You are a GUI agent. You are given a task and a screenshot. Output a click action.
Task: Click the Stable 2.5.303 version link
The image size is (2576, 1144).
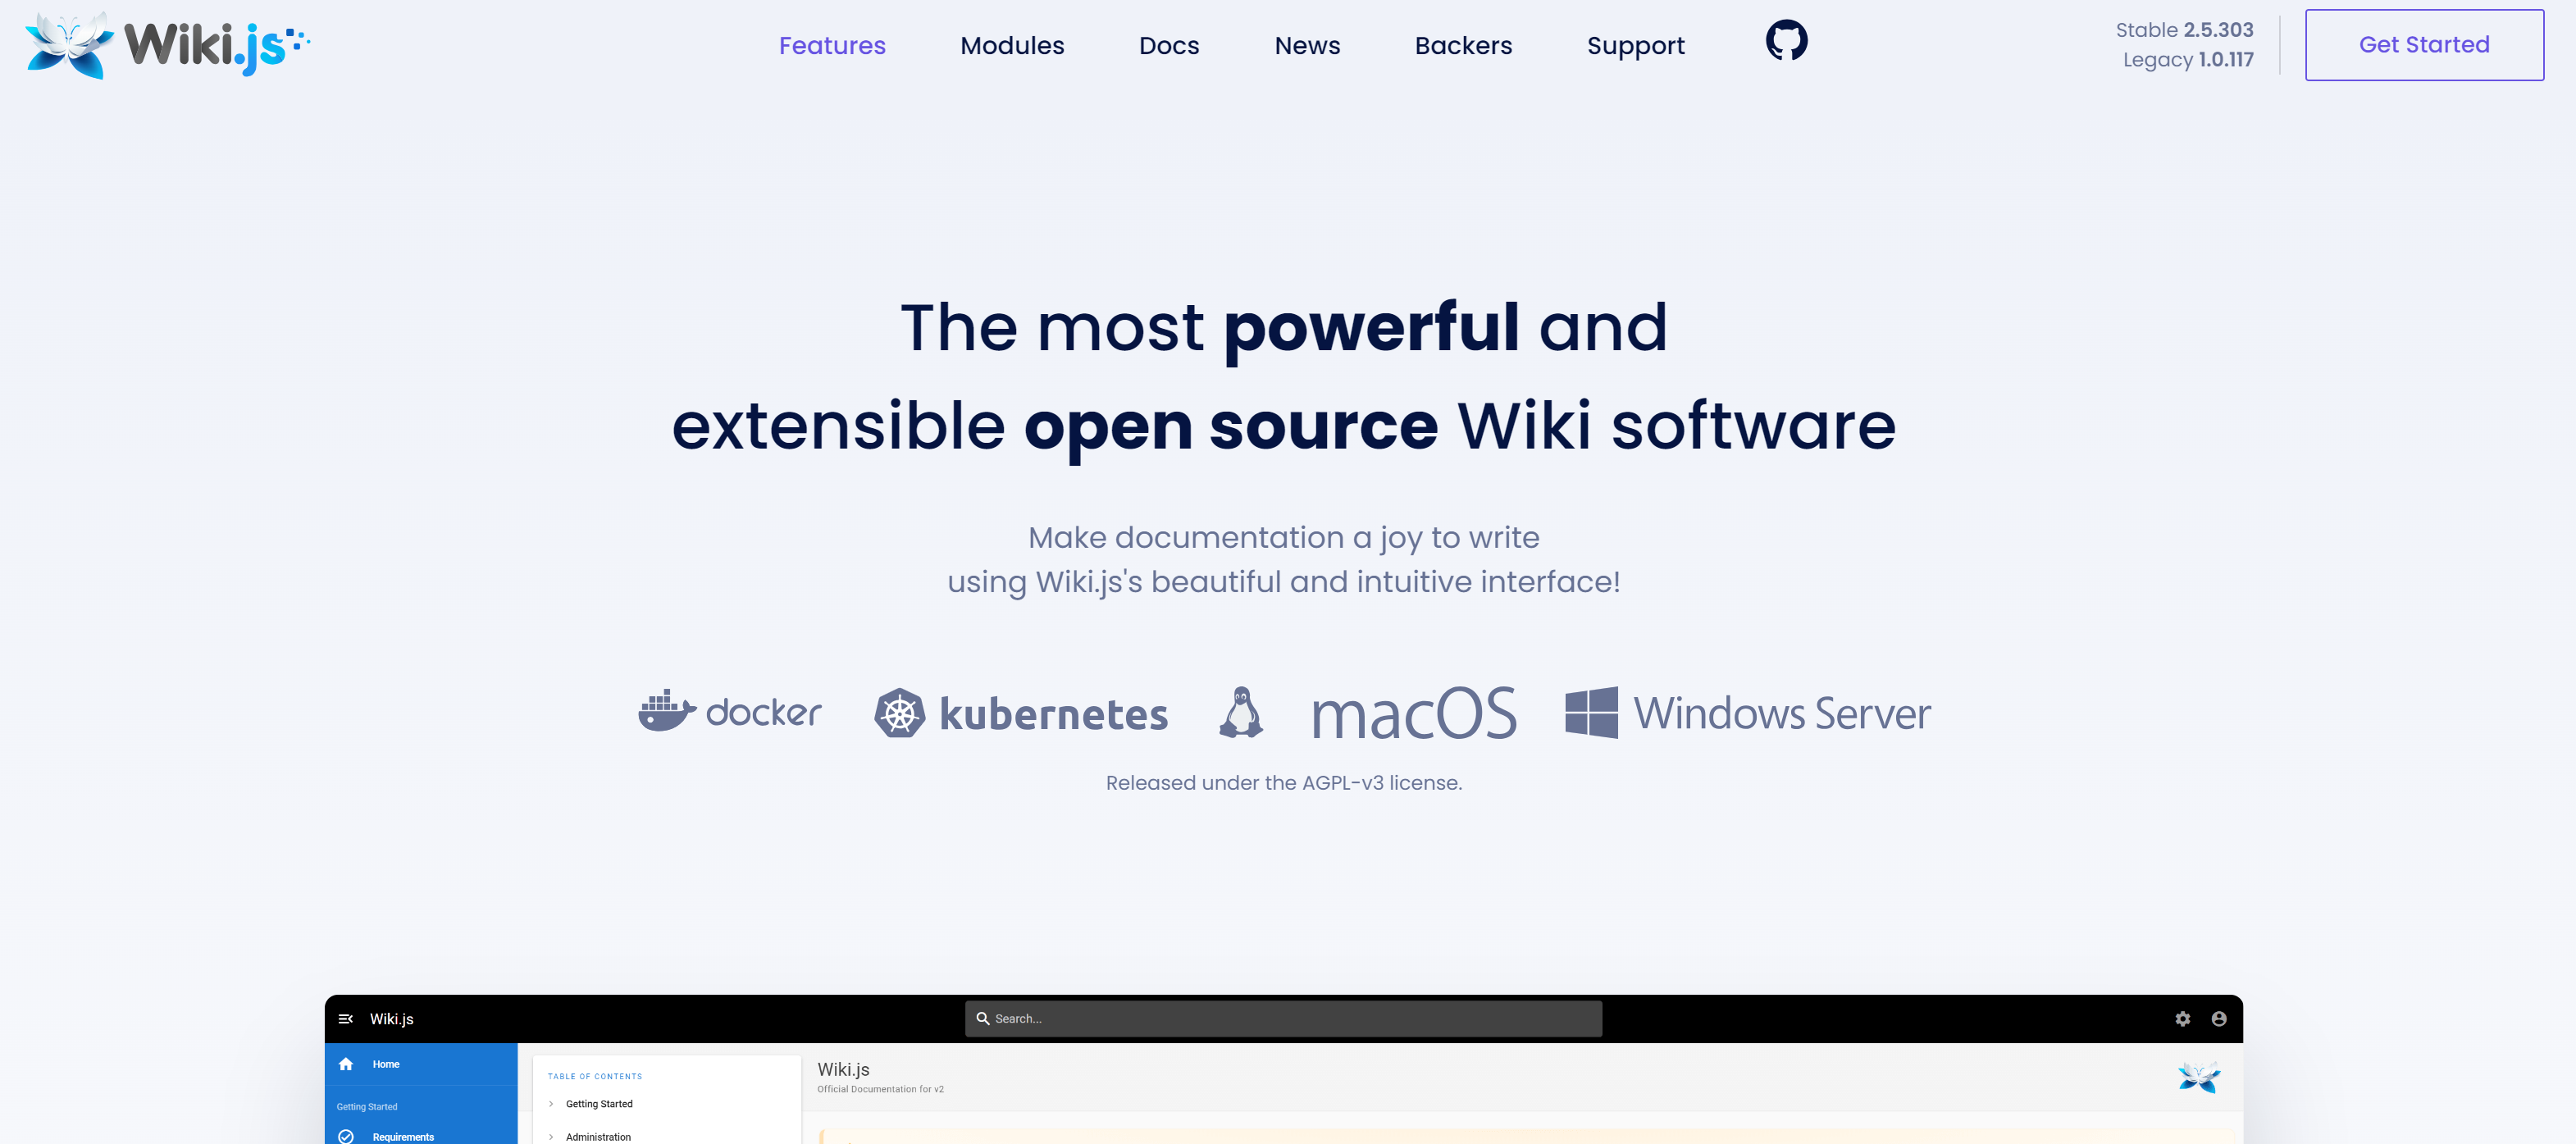2184,30
